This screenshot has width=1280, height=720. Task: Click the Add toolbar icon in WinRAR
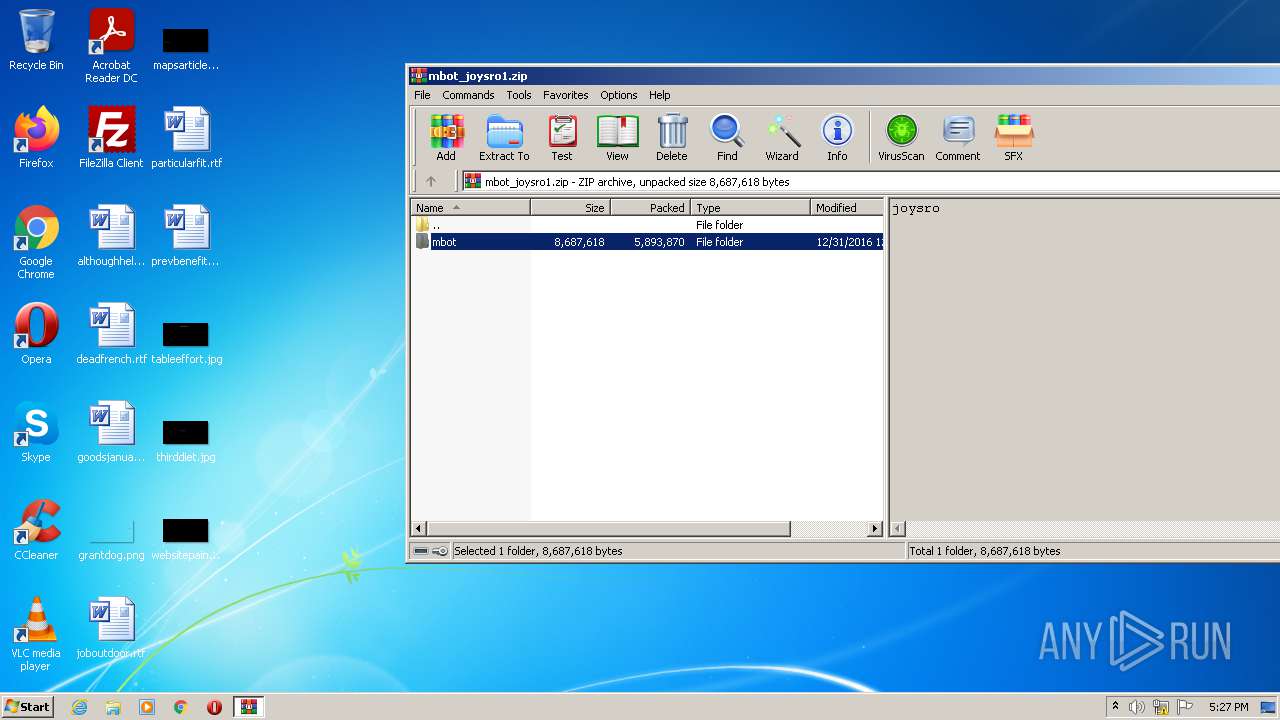[x=446, y=138]
